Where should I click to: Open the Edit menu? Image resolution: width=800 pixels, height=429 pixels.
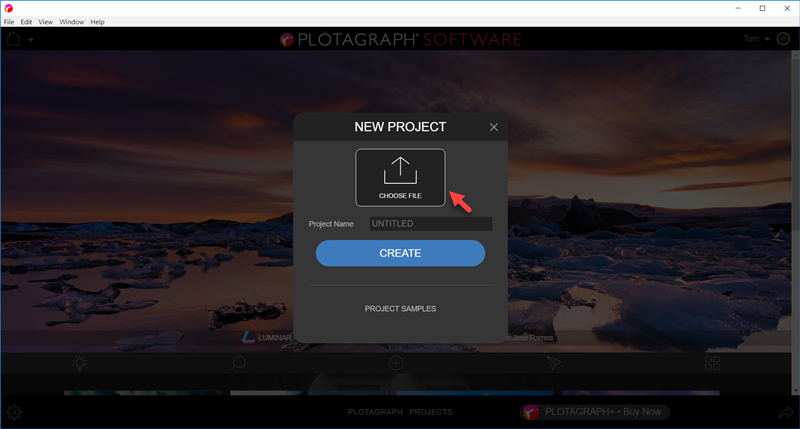click(x=26, y=22)
